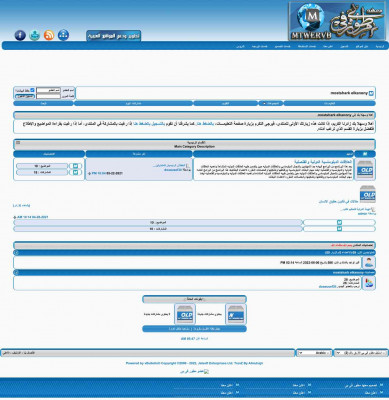Open the Arabic language dropdown
Screen dimensions: 389x400
(x=314, y=353)
